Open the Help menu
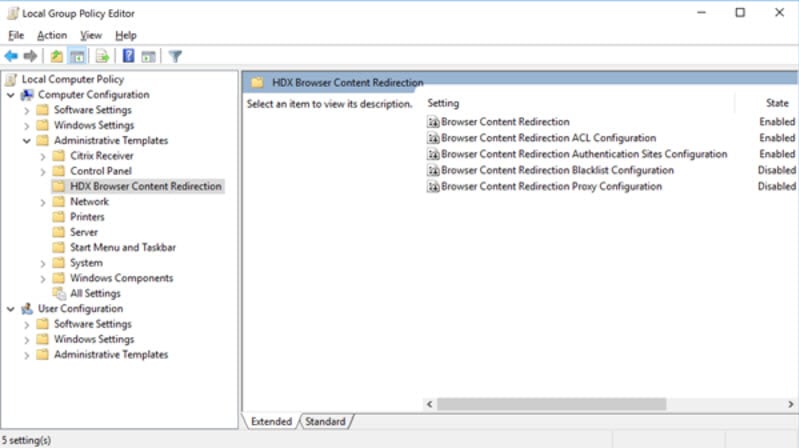This screenshot has width=799, height=448. coord(125,35)
